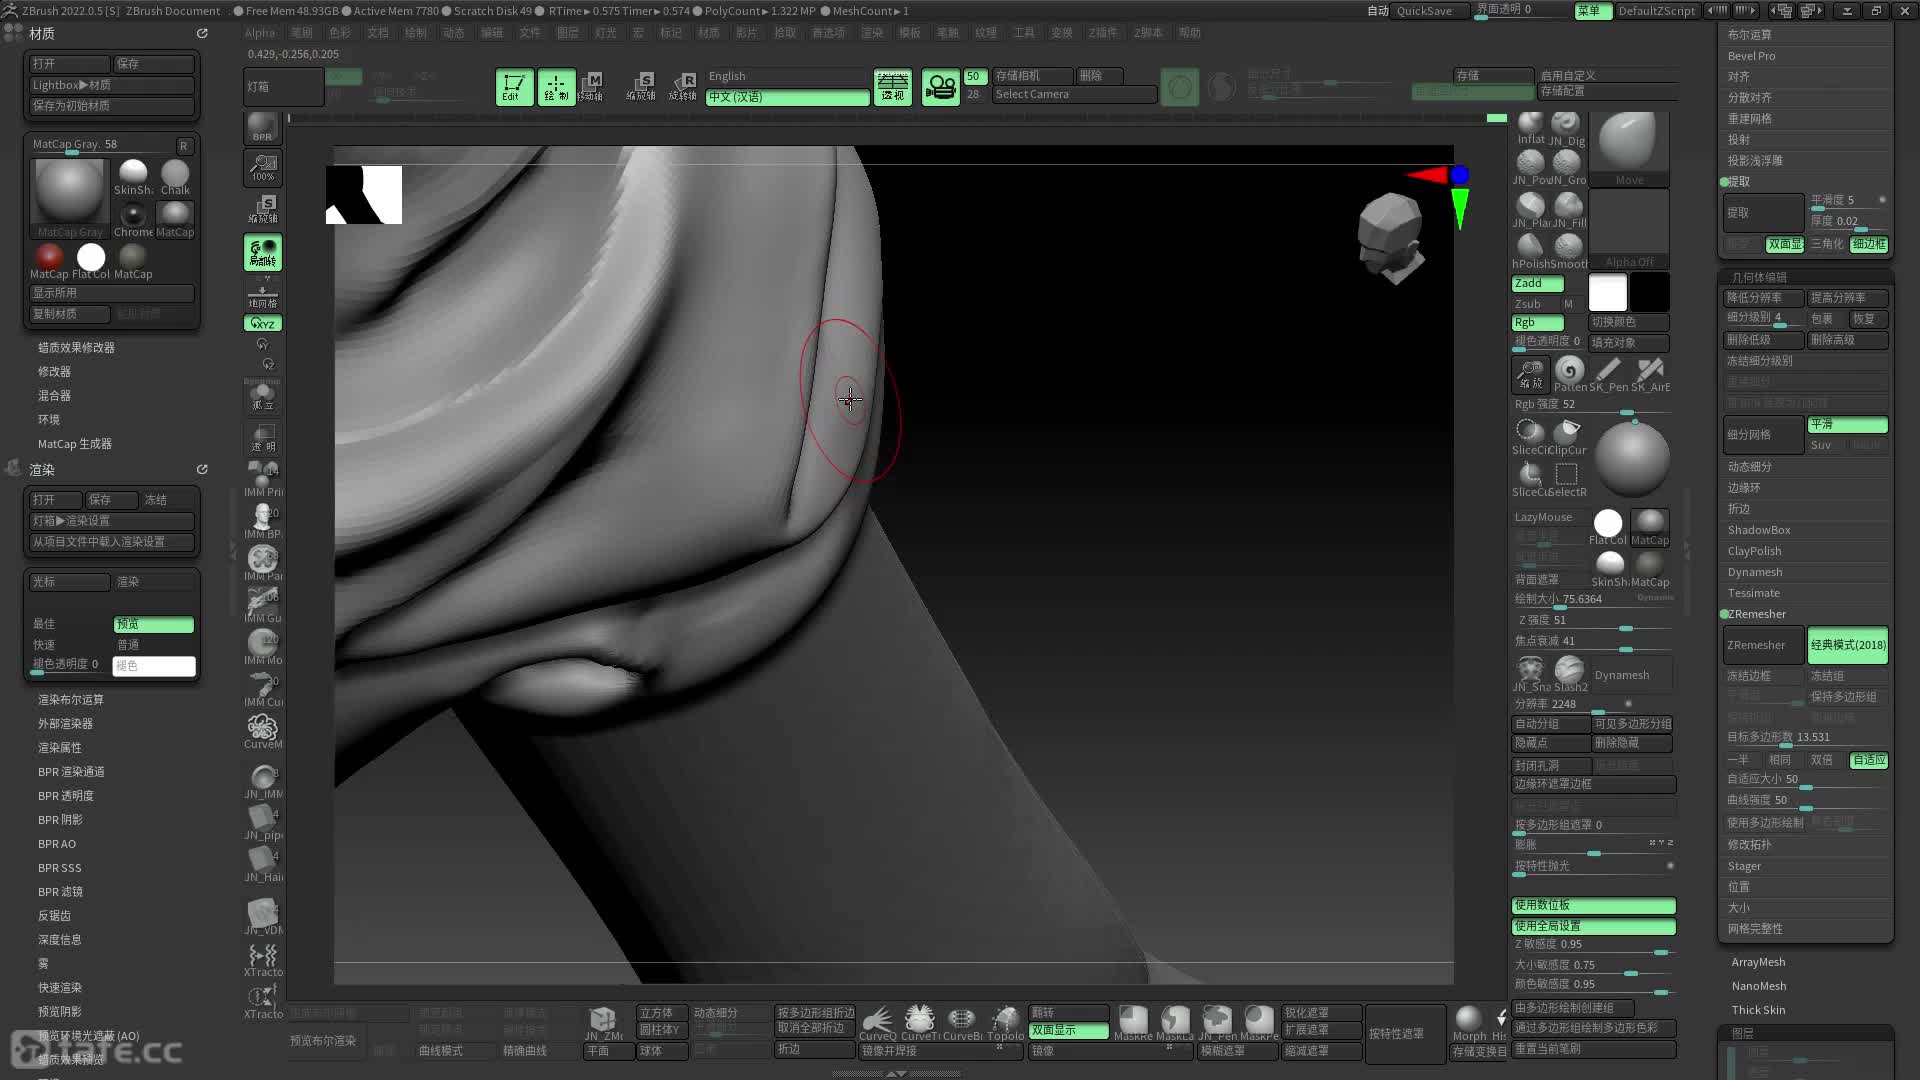Select the white main color swatch

click(1608, 292)
